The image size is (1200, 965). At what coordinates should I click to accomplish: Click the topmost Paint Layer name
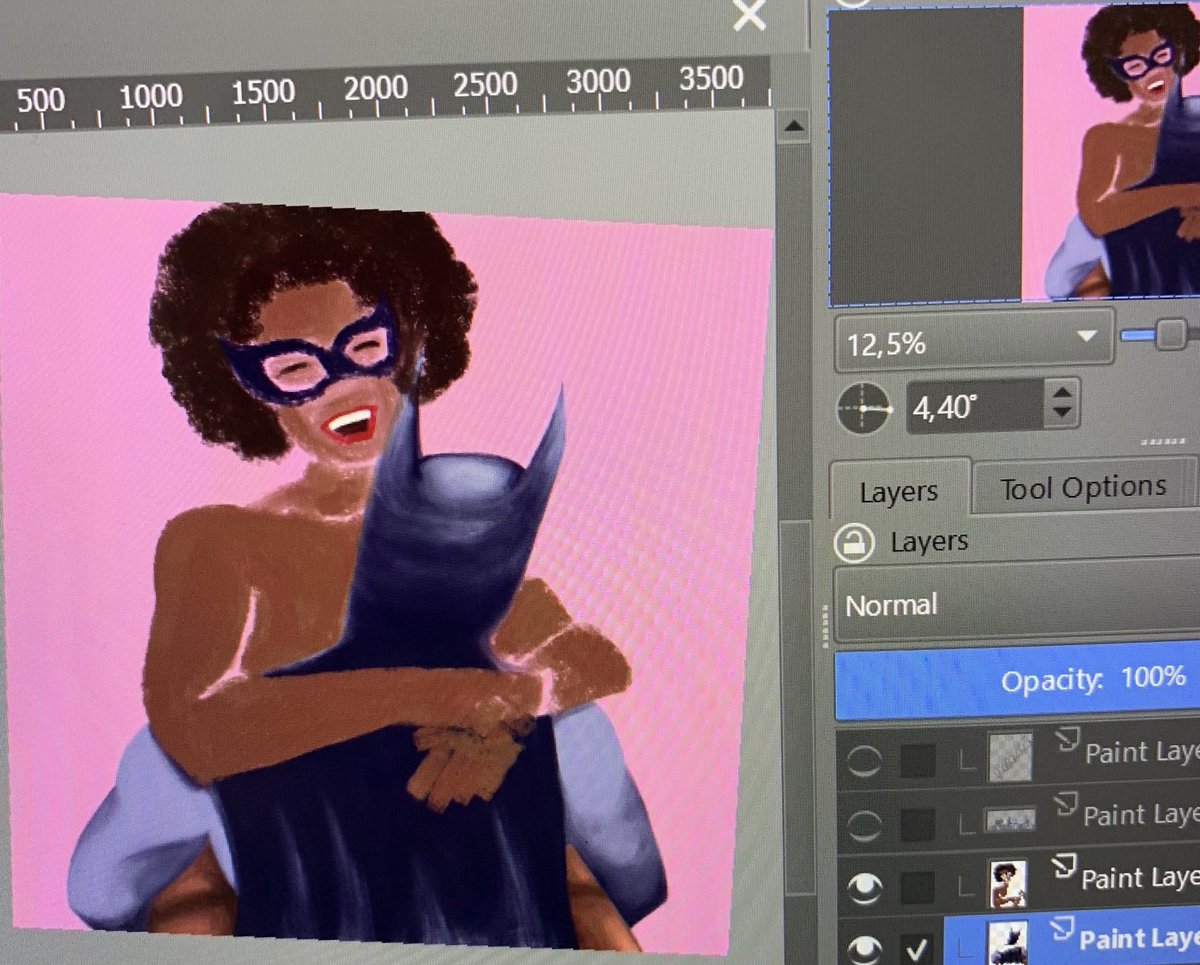1142,752
